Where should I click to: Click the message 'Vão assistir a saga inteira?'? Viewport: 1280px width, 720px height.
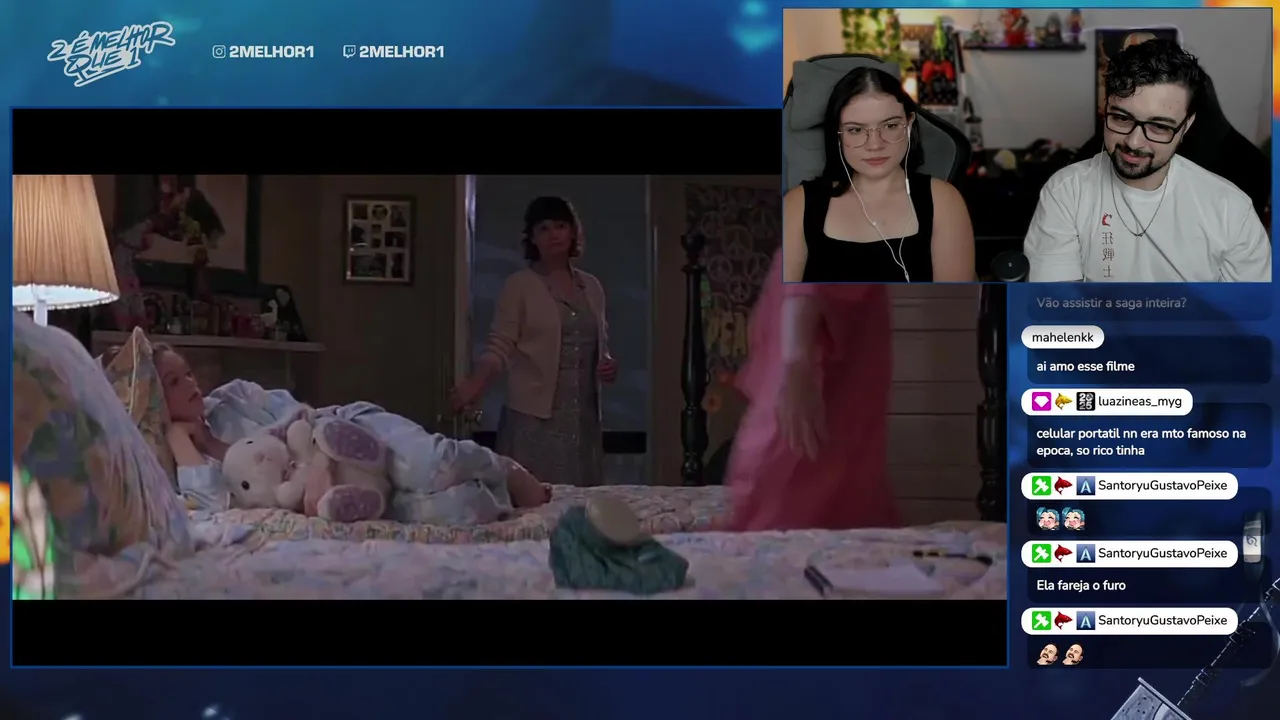(1111, 303)
